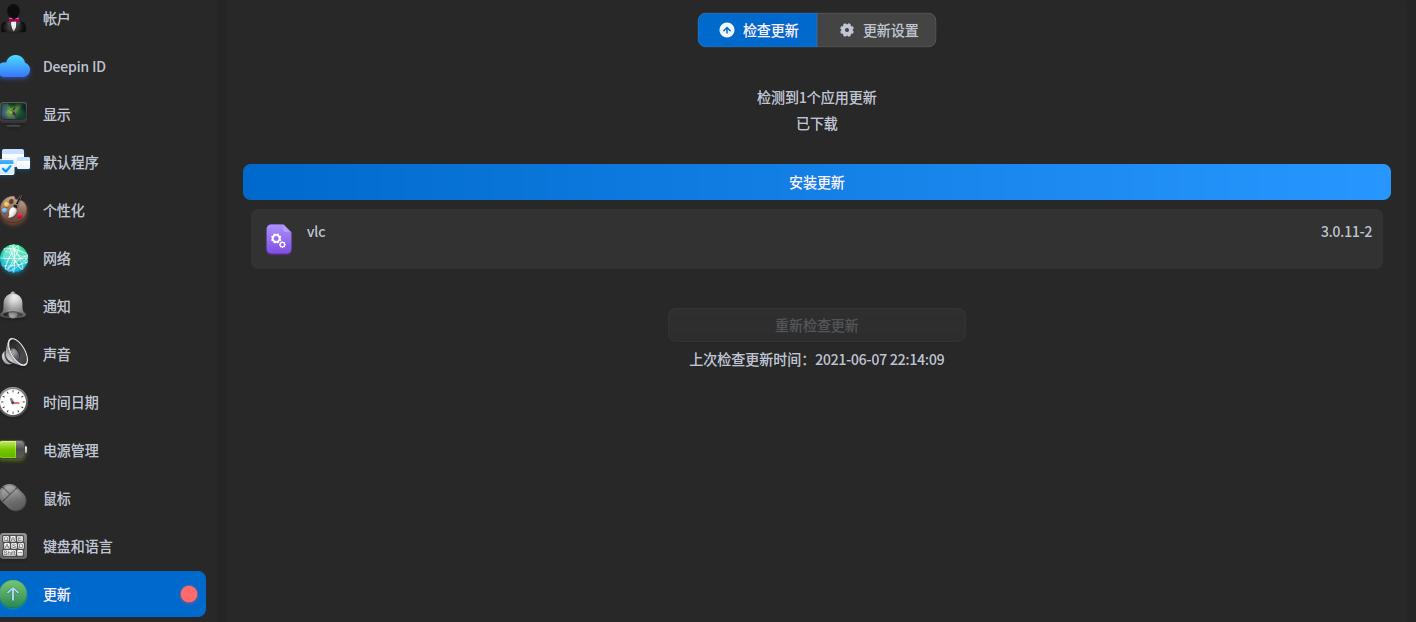This screenshot has height=622, width=1416.
Task: Click the 重新检查更新 button
Action: (x=817, y=325)
